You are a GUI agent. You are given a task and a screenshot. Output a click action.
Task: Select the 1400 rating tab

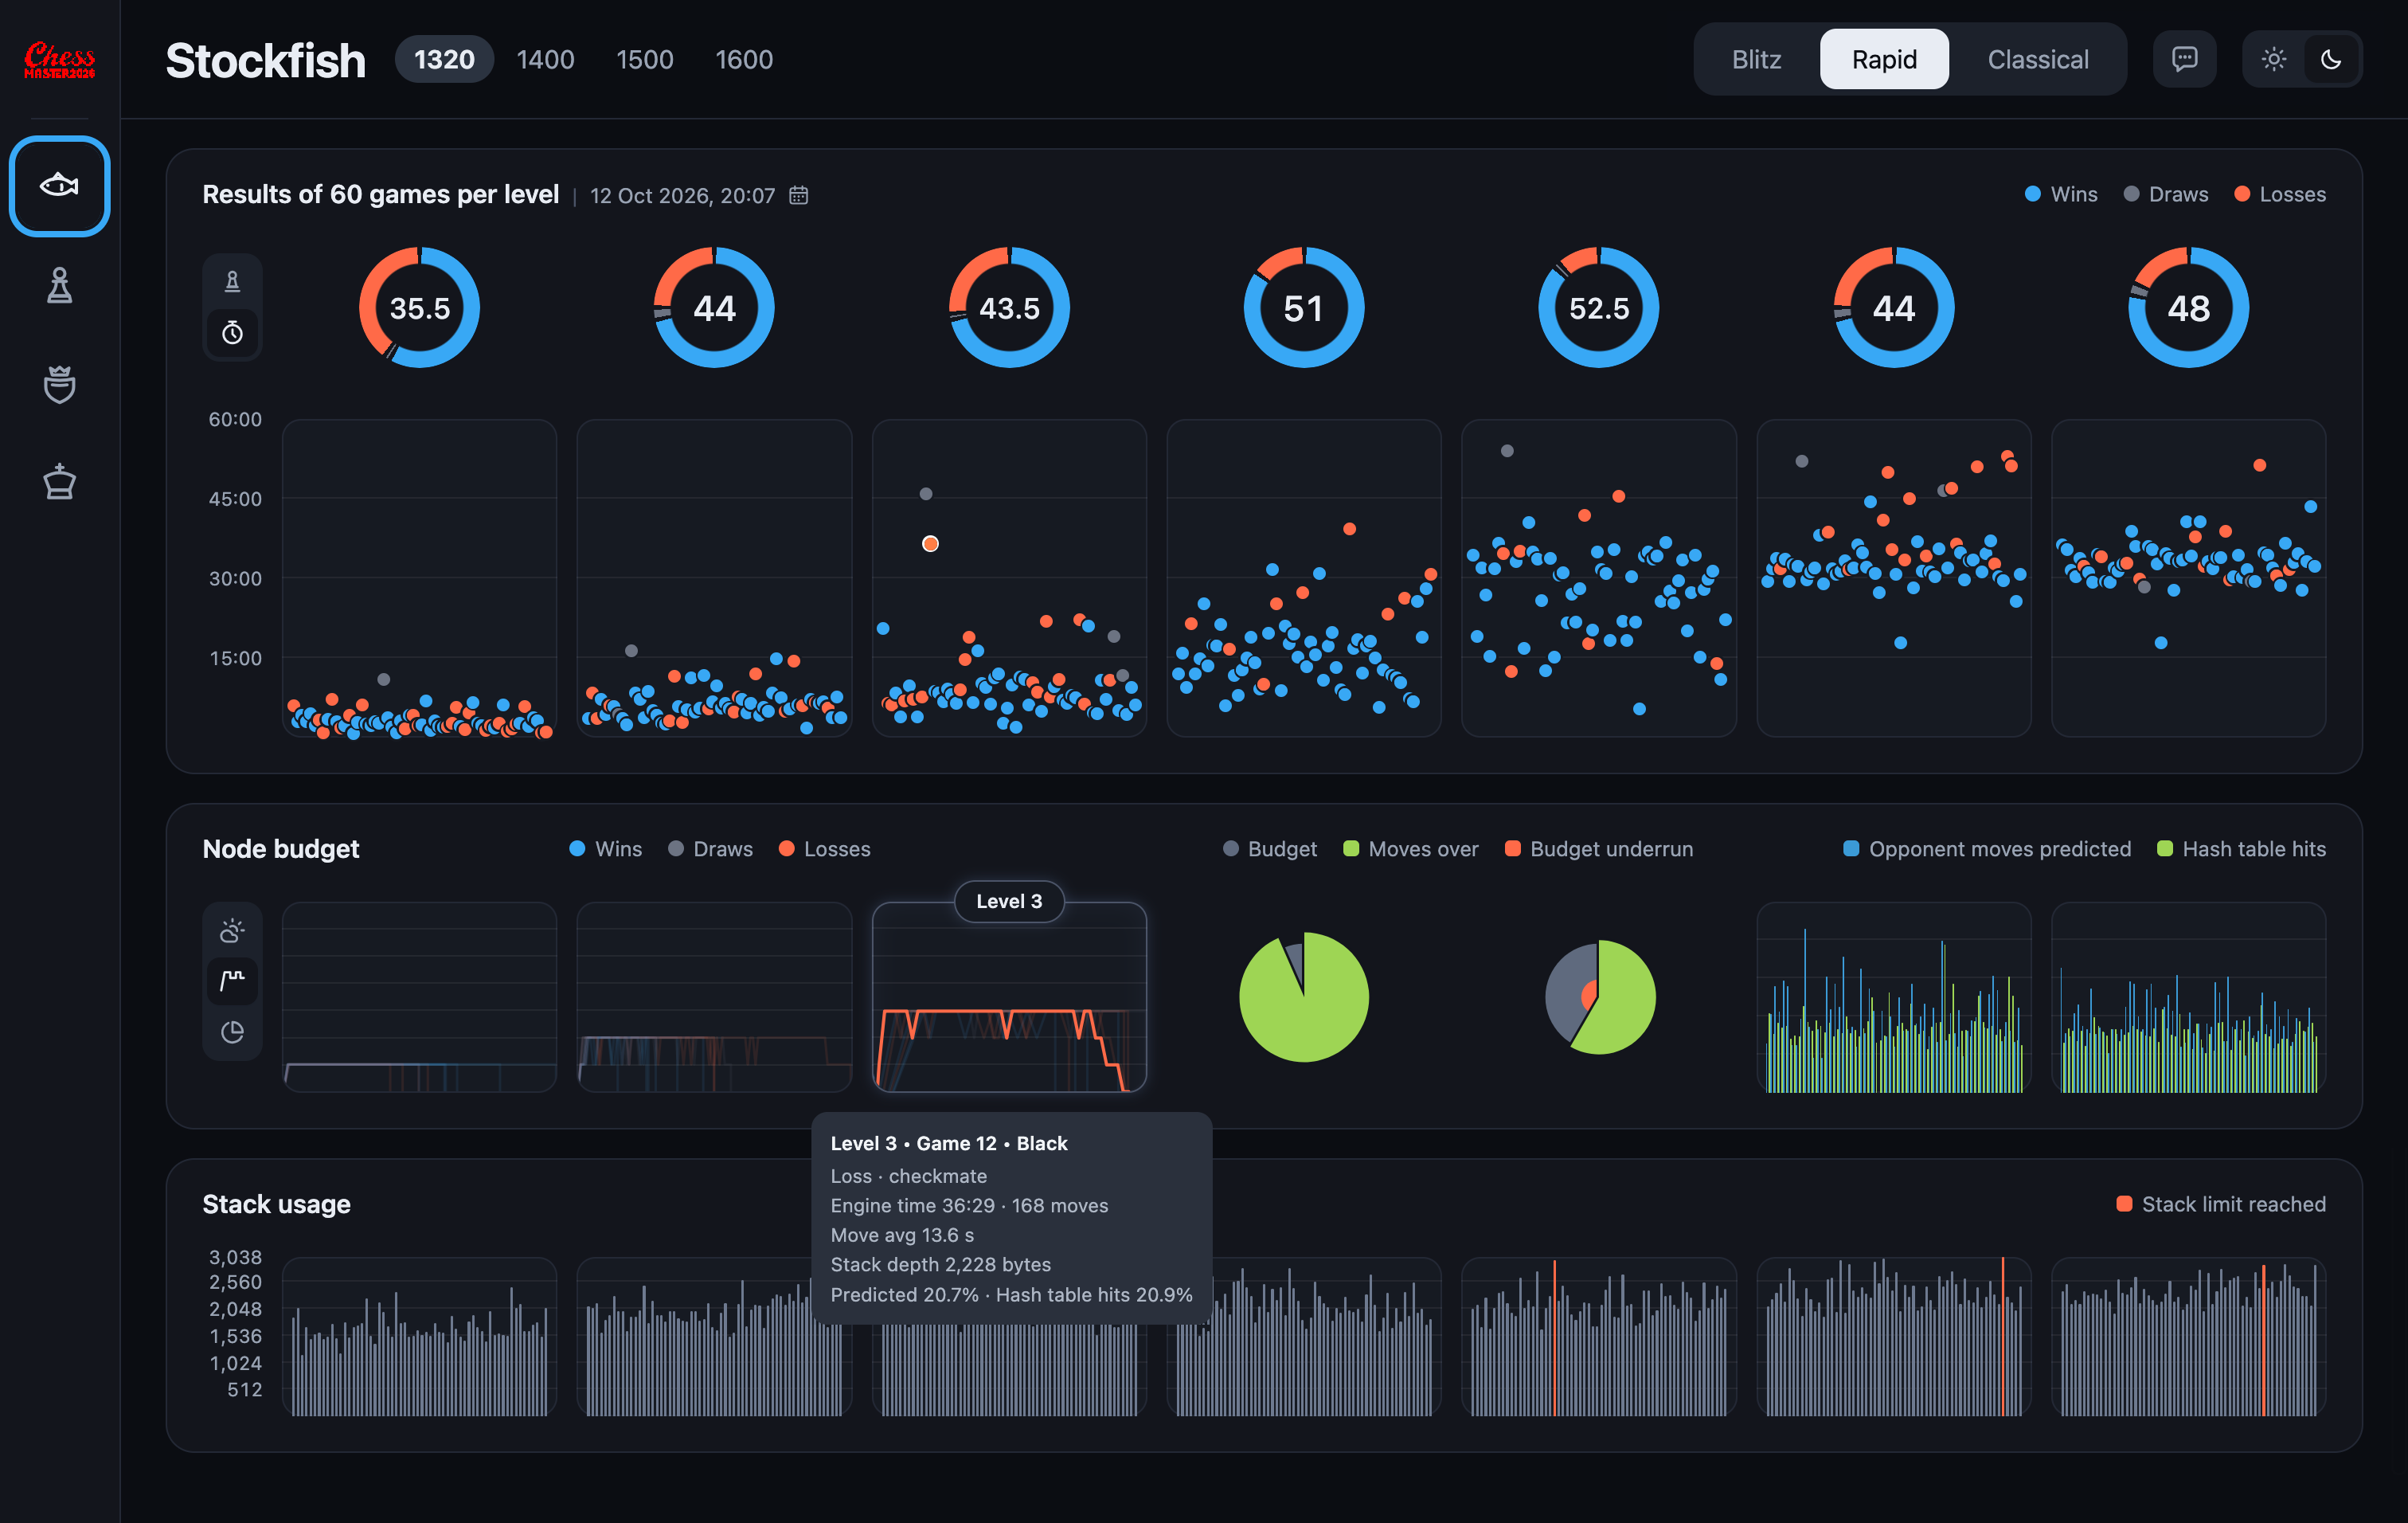pyautogui.click(x=545, y=59)
